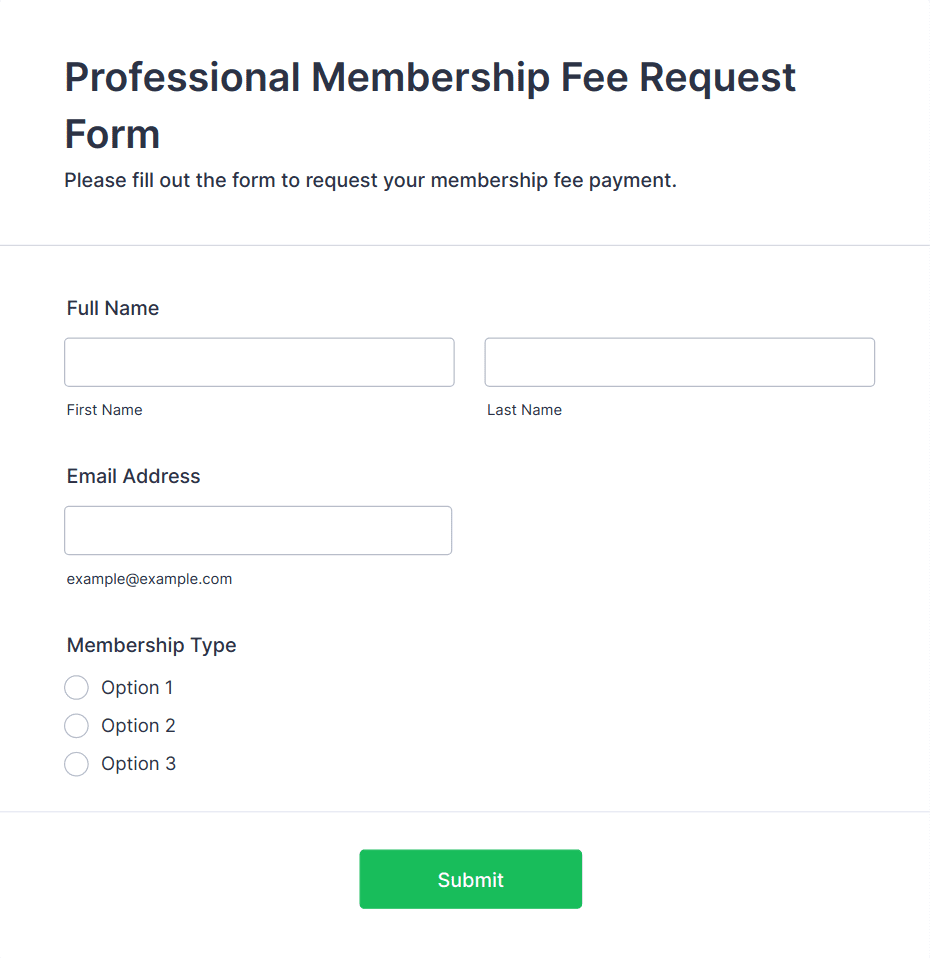The height and width of the screenshot is (958, 930).
Task: Click the 'Option 2' label text
Action: tap(138, 726)
